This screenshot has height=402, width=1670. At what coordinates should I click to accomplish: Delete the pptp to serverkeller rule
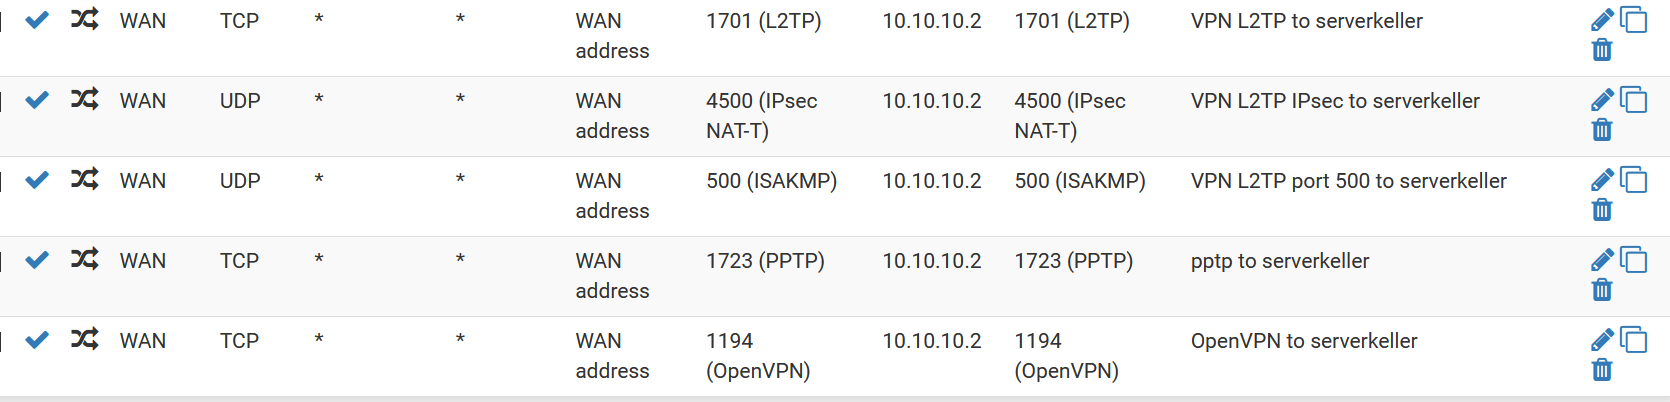tap(1602, 290)
